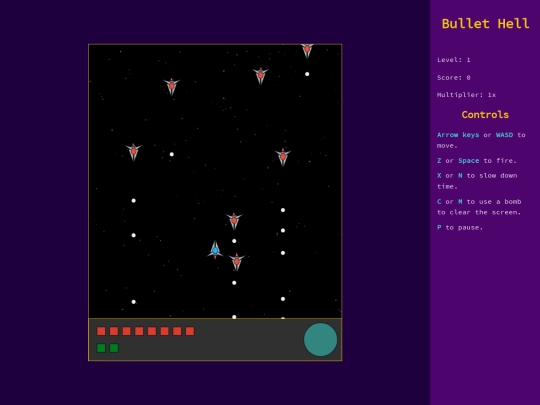Click the first red health square
The width and height of the screenshot is (540, 405).
pyautogui.click(x=101, y=331)
